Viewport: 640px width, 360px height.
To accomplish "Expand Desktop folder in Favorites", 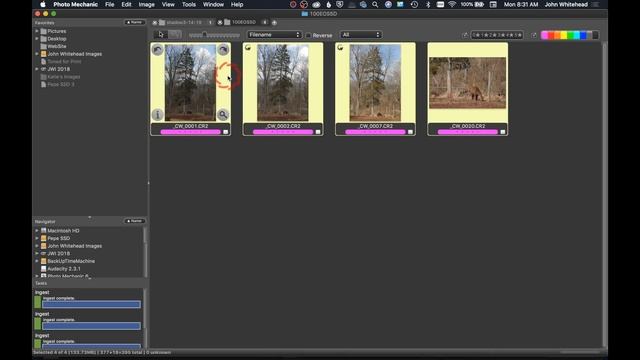I will coord(37,39).
